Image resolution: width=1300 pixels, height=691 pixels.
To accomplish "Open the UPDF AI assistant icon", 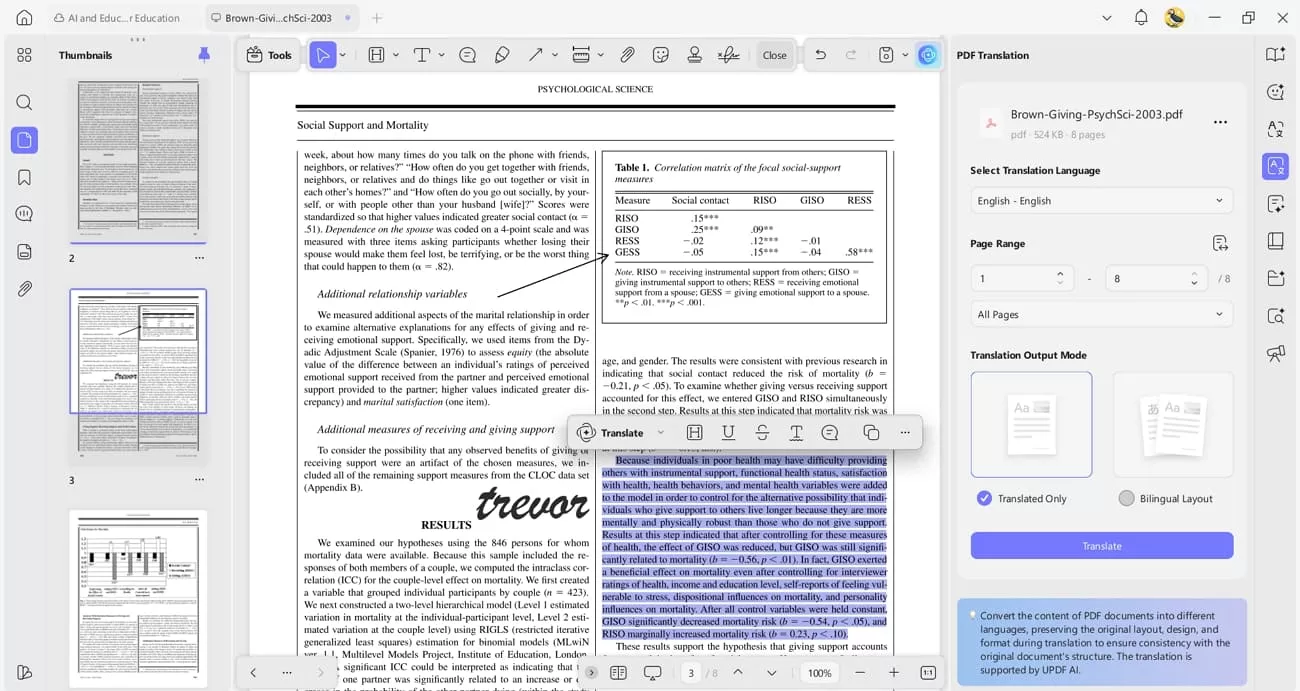I will [x=927, y=55].
